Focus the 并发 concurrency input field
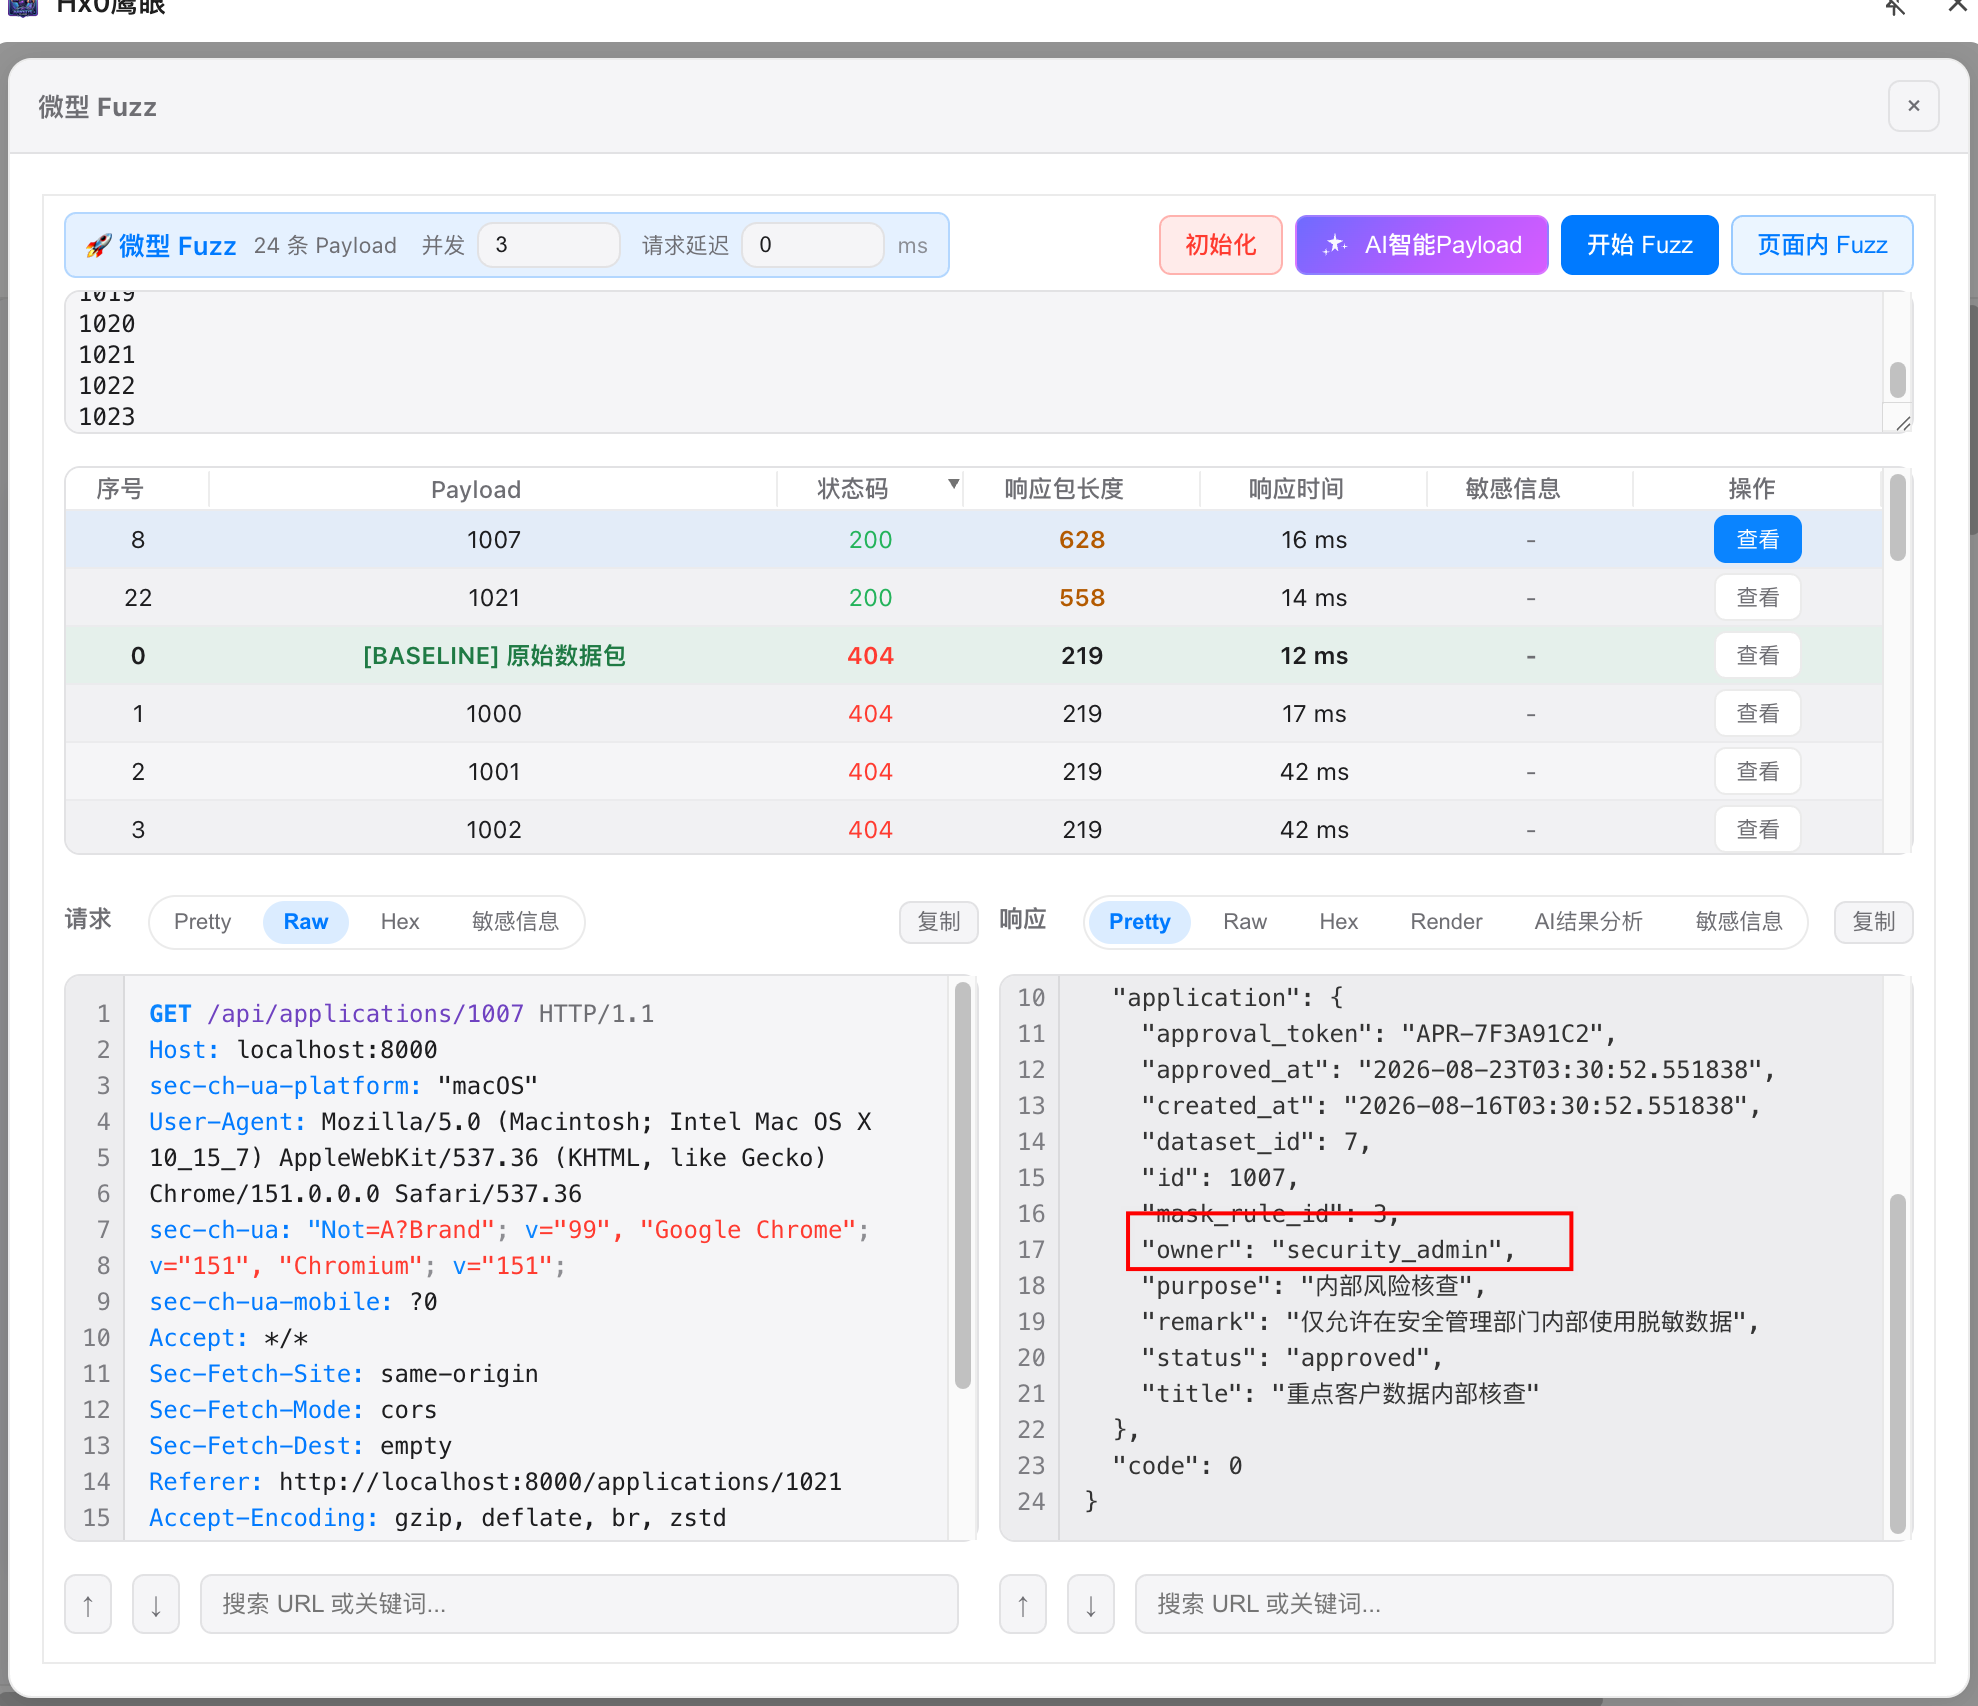Image resolution: width=1978 pixels, height=1706 pixels. (x=548, y=245)
